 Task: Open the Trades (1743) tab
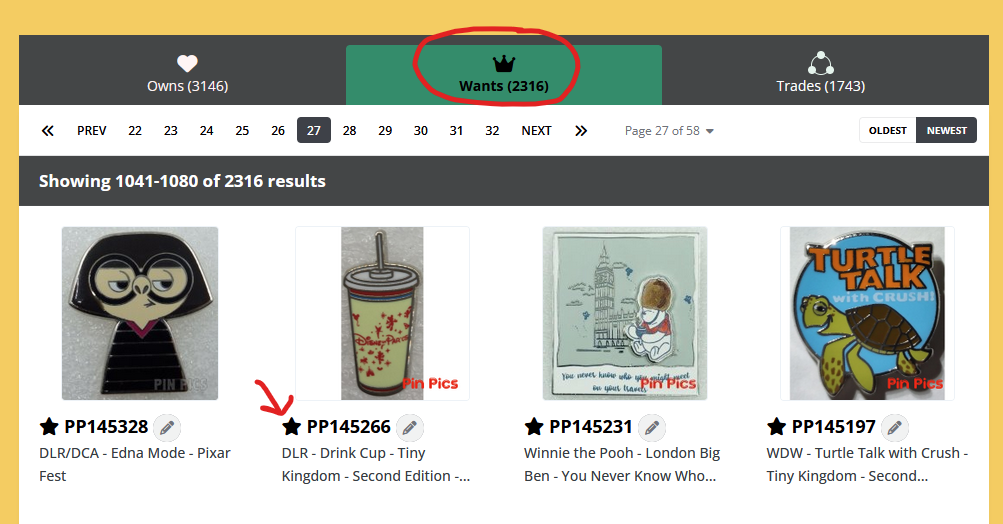click(x=821, y=75)
